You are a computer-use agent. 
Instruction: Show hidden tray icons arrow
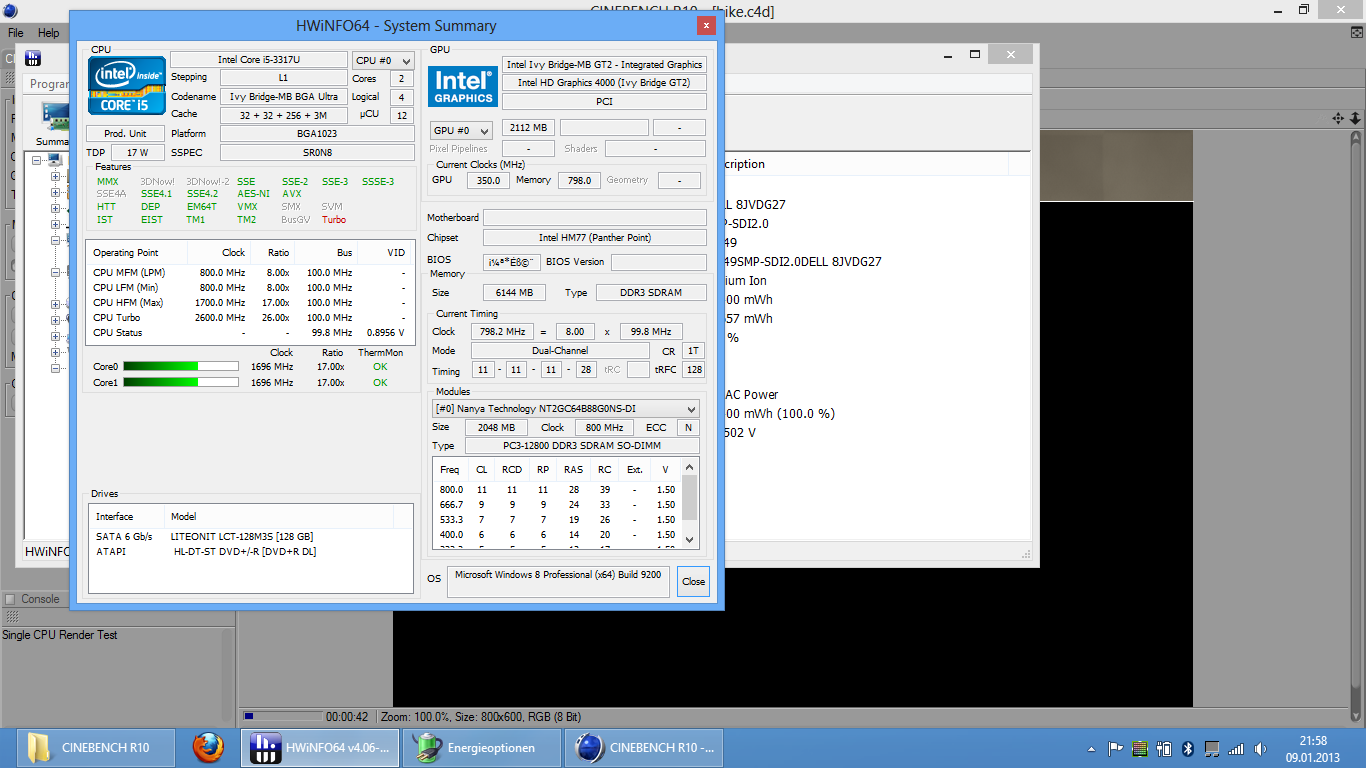coord(1091,748)
